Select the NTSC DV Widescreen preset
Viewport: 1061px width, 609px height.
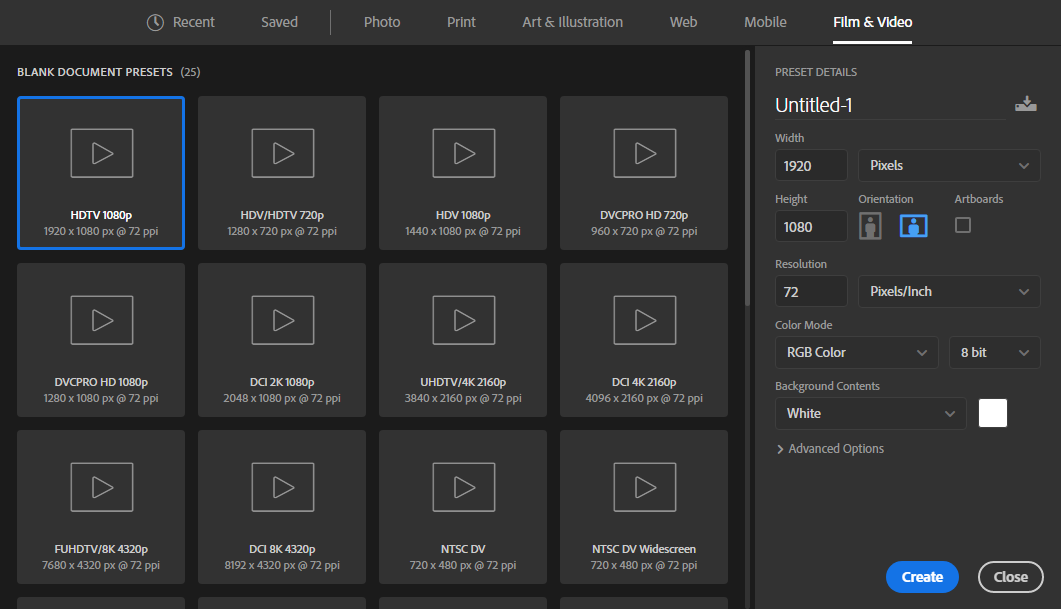click(x=644, y=506)
